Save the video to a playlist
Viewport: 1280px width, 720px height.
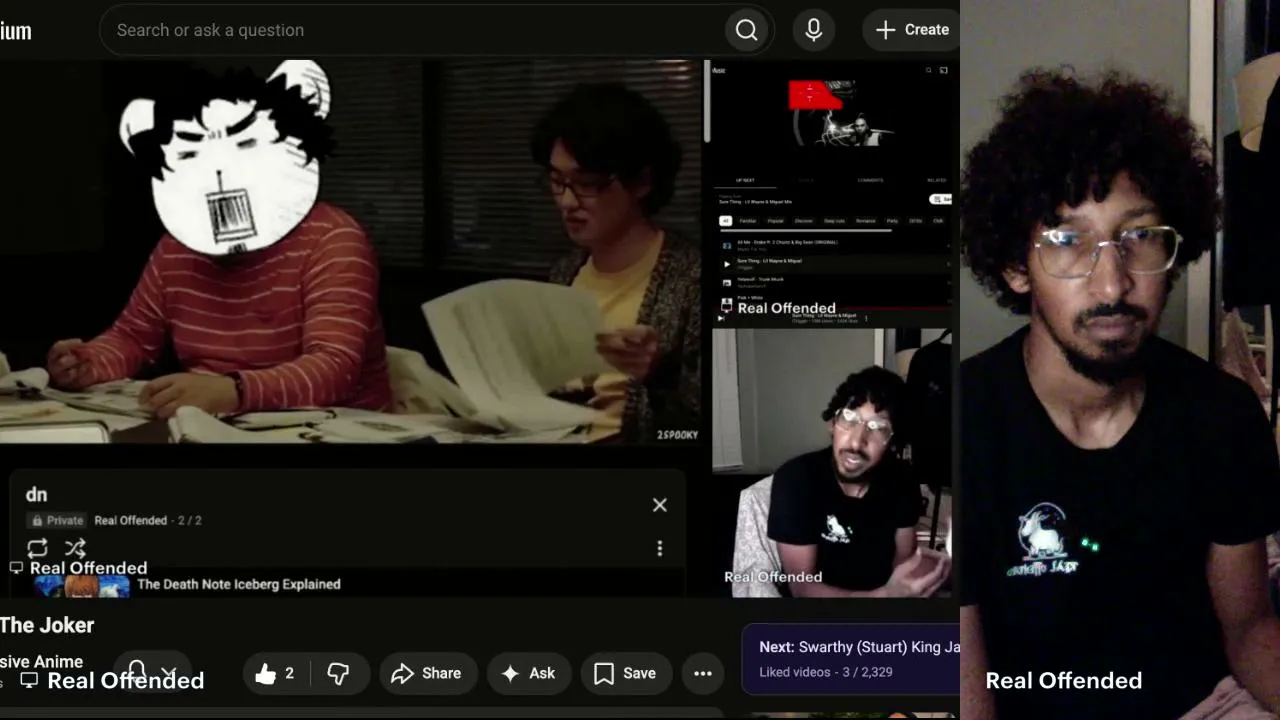click(x=626, y=674)
